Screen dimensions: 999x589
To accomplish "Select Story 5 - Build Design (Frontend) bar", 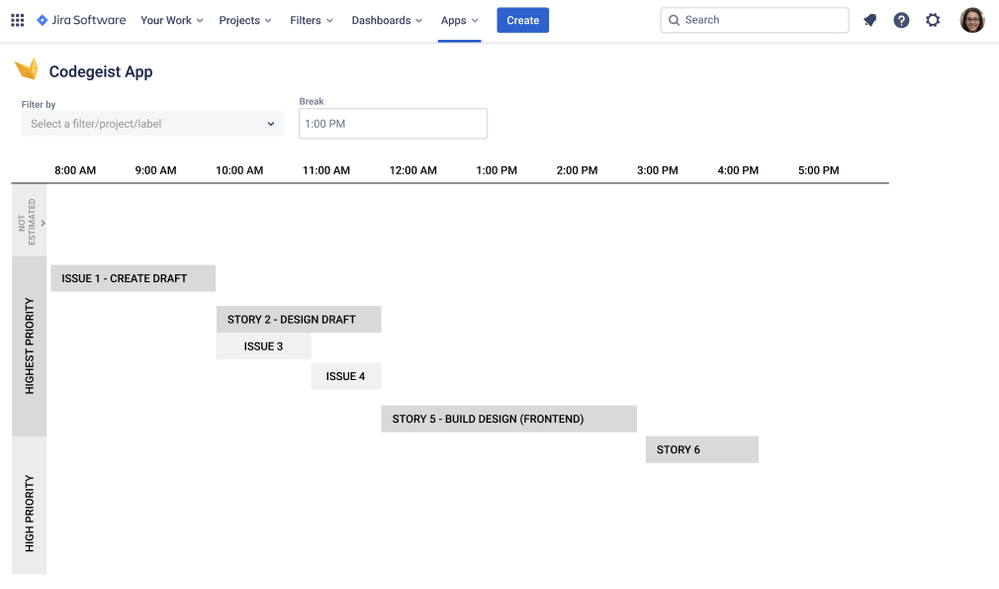I will click(x=508, y=419).
